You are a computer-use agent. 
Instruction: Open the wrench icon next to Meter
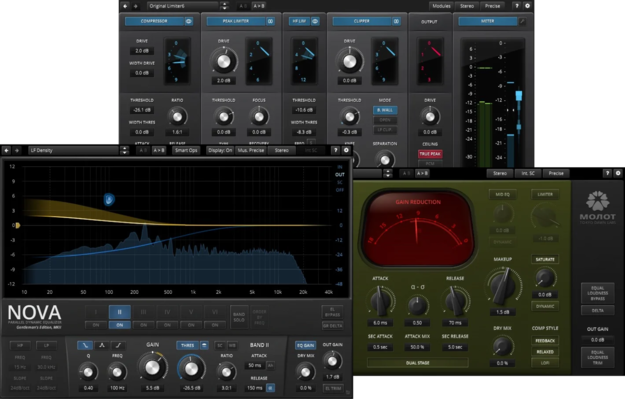click(522, 21)
